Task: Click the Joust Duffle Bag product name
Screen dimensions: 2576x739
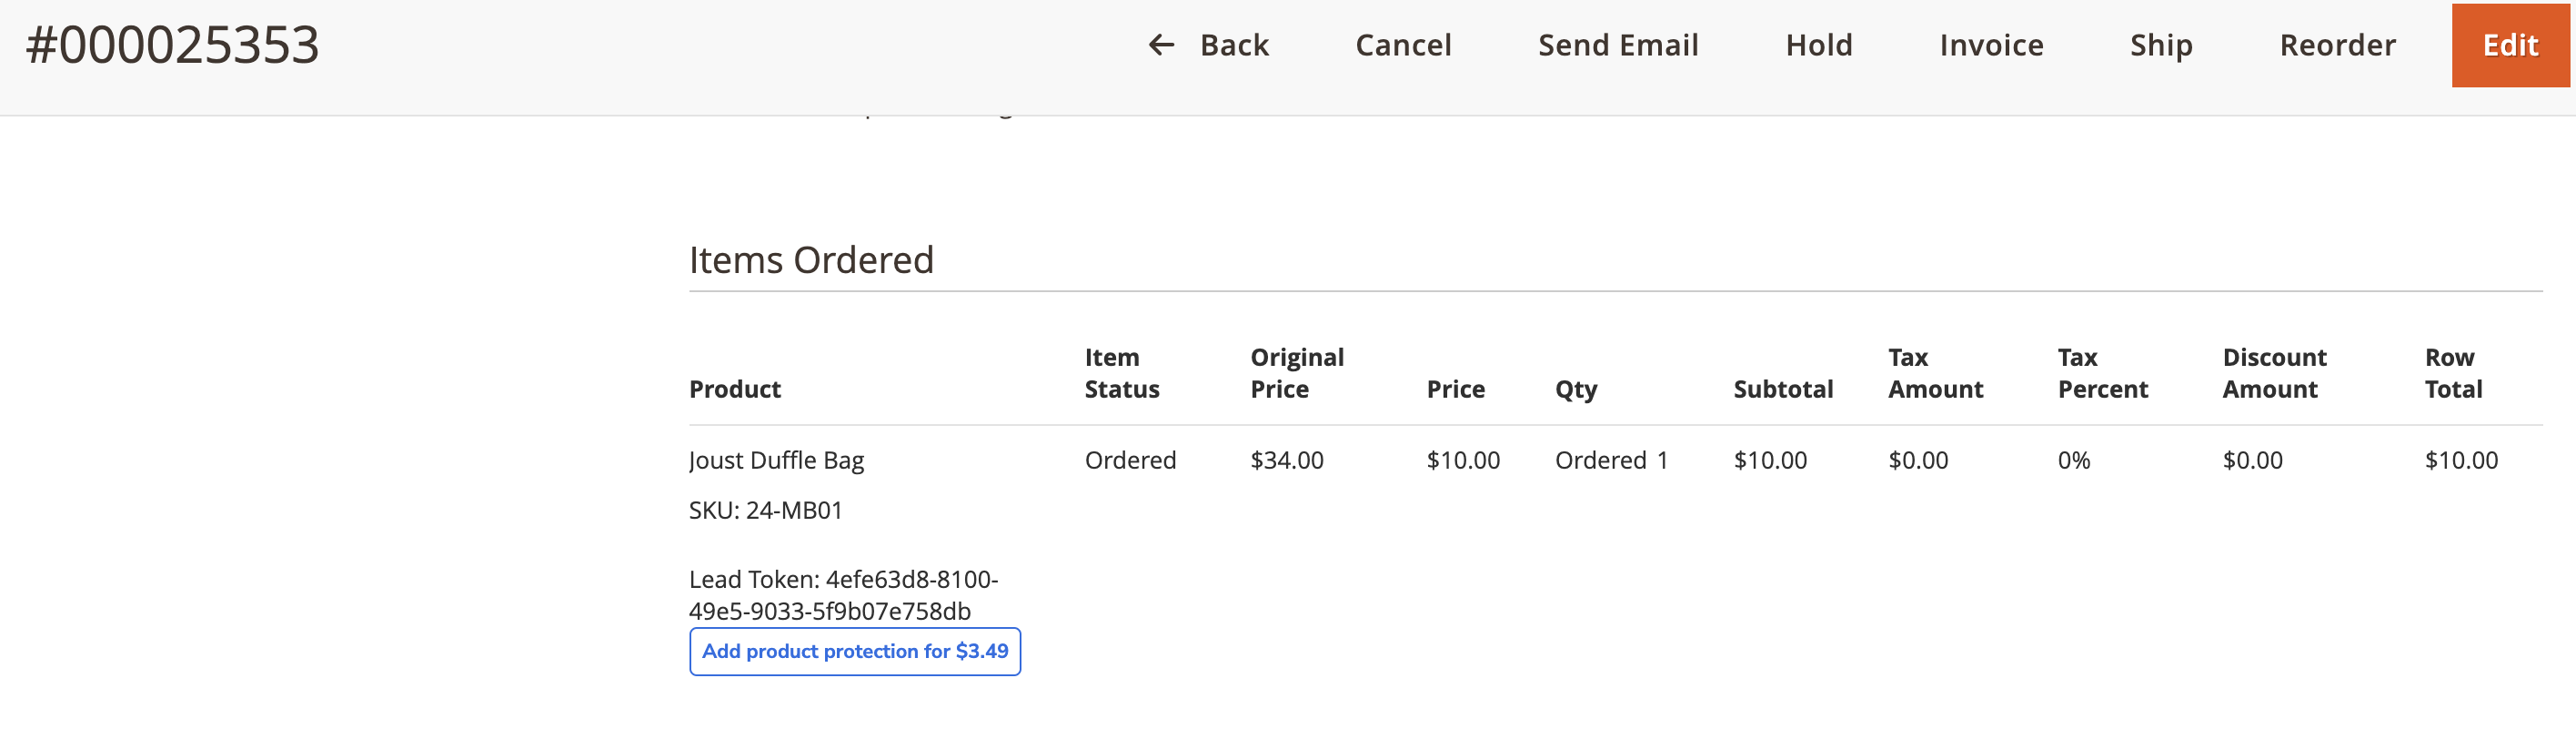Action: [x=776, y=460]
